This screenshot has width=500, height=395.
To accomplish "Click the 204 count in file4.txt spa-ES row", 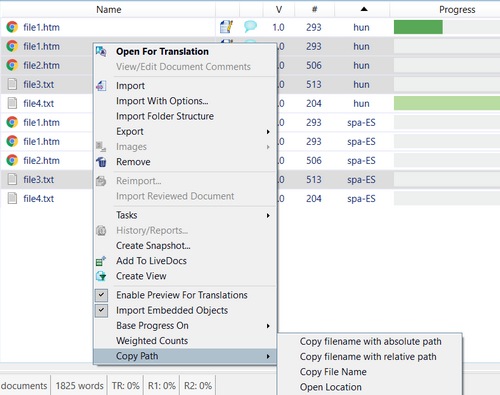I will coord(314,199).
